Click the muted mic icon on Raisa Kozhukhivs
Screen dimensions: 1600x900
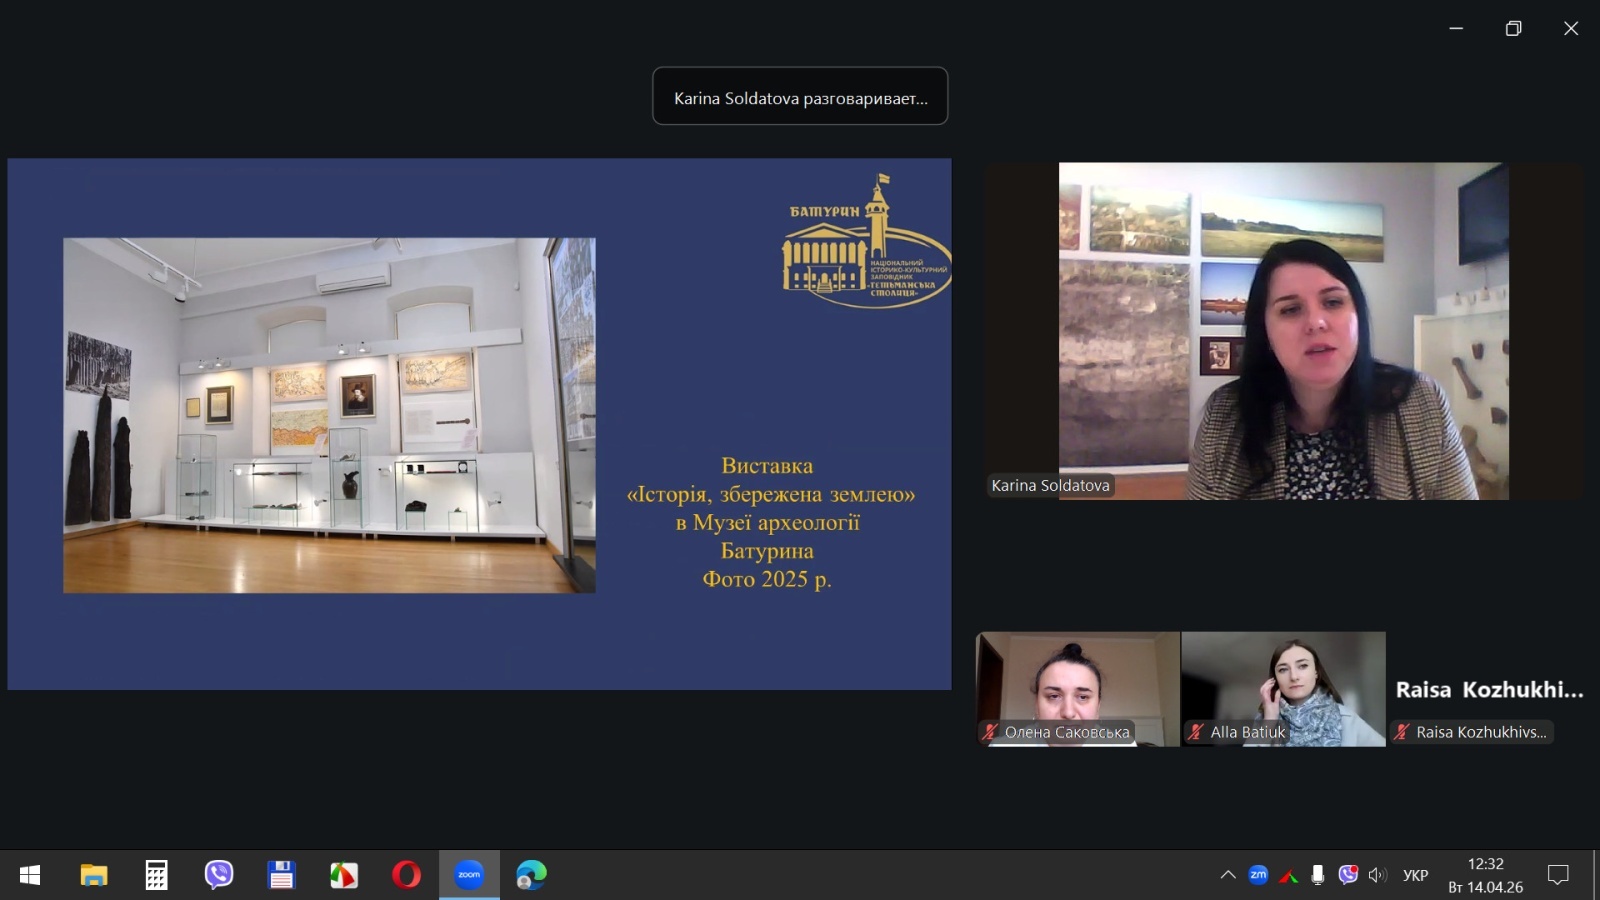tap(1402, 732)
